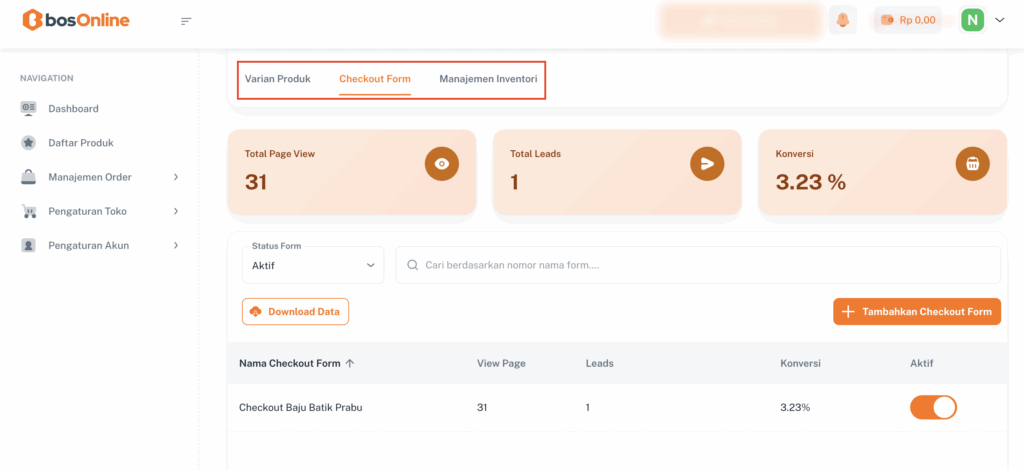The height and width of the screenshot is (470, 1024).
Task: Click the send icon on Total Leads
Action: [707, 164]
